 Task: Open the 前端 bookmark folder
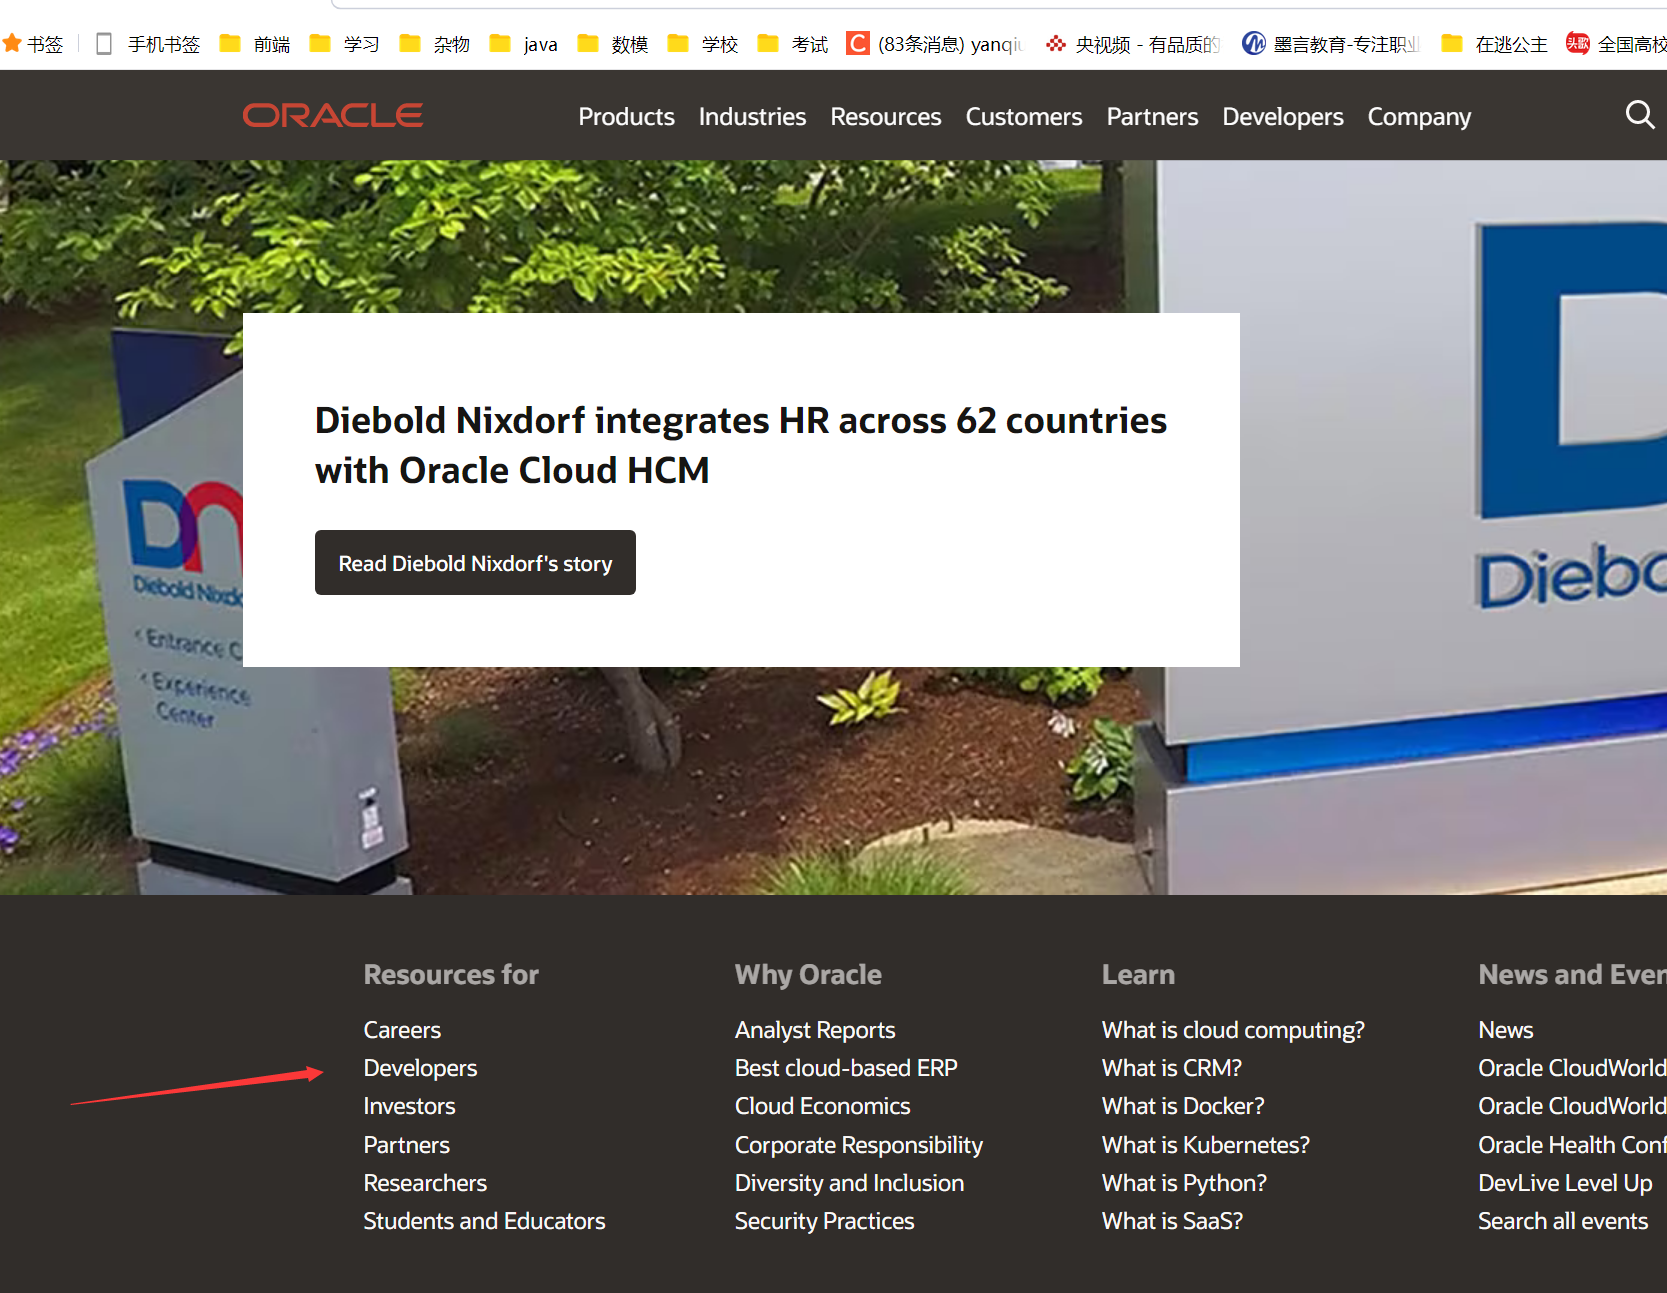tap(255, 44)
